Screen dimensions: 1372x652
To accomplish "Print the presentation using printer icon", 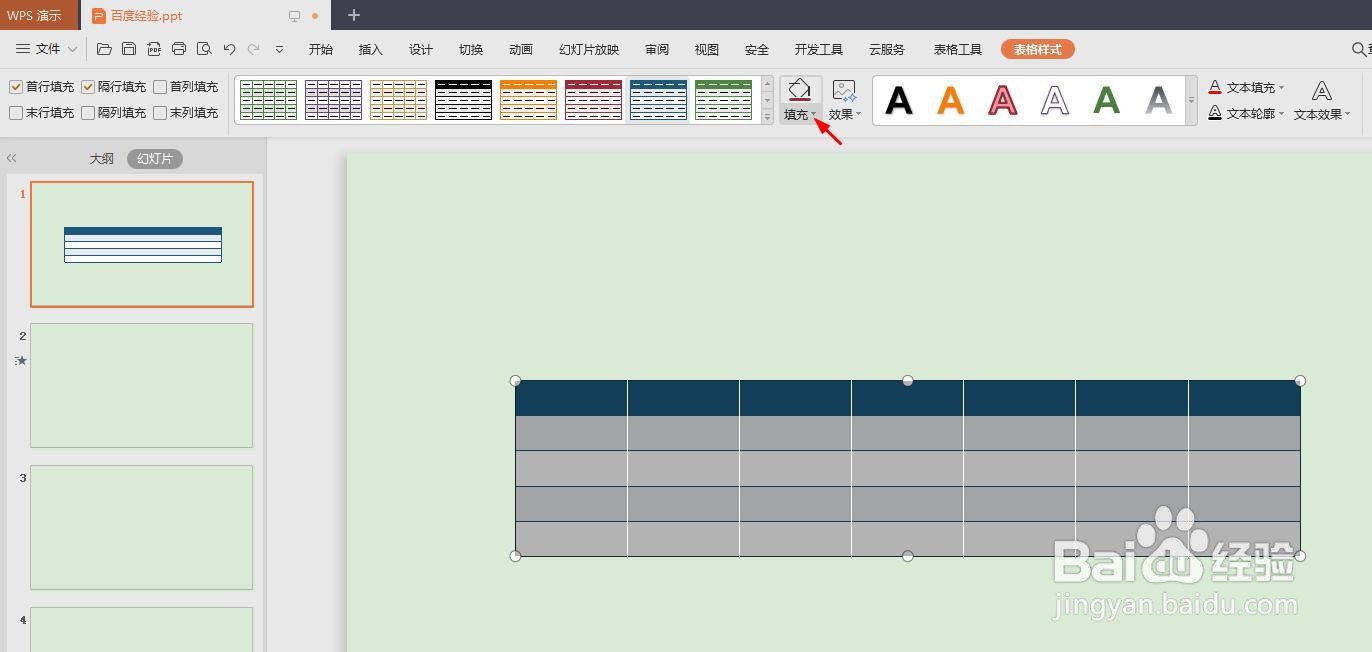I will pos(179,49).
